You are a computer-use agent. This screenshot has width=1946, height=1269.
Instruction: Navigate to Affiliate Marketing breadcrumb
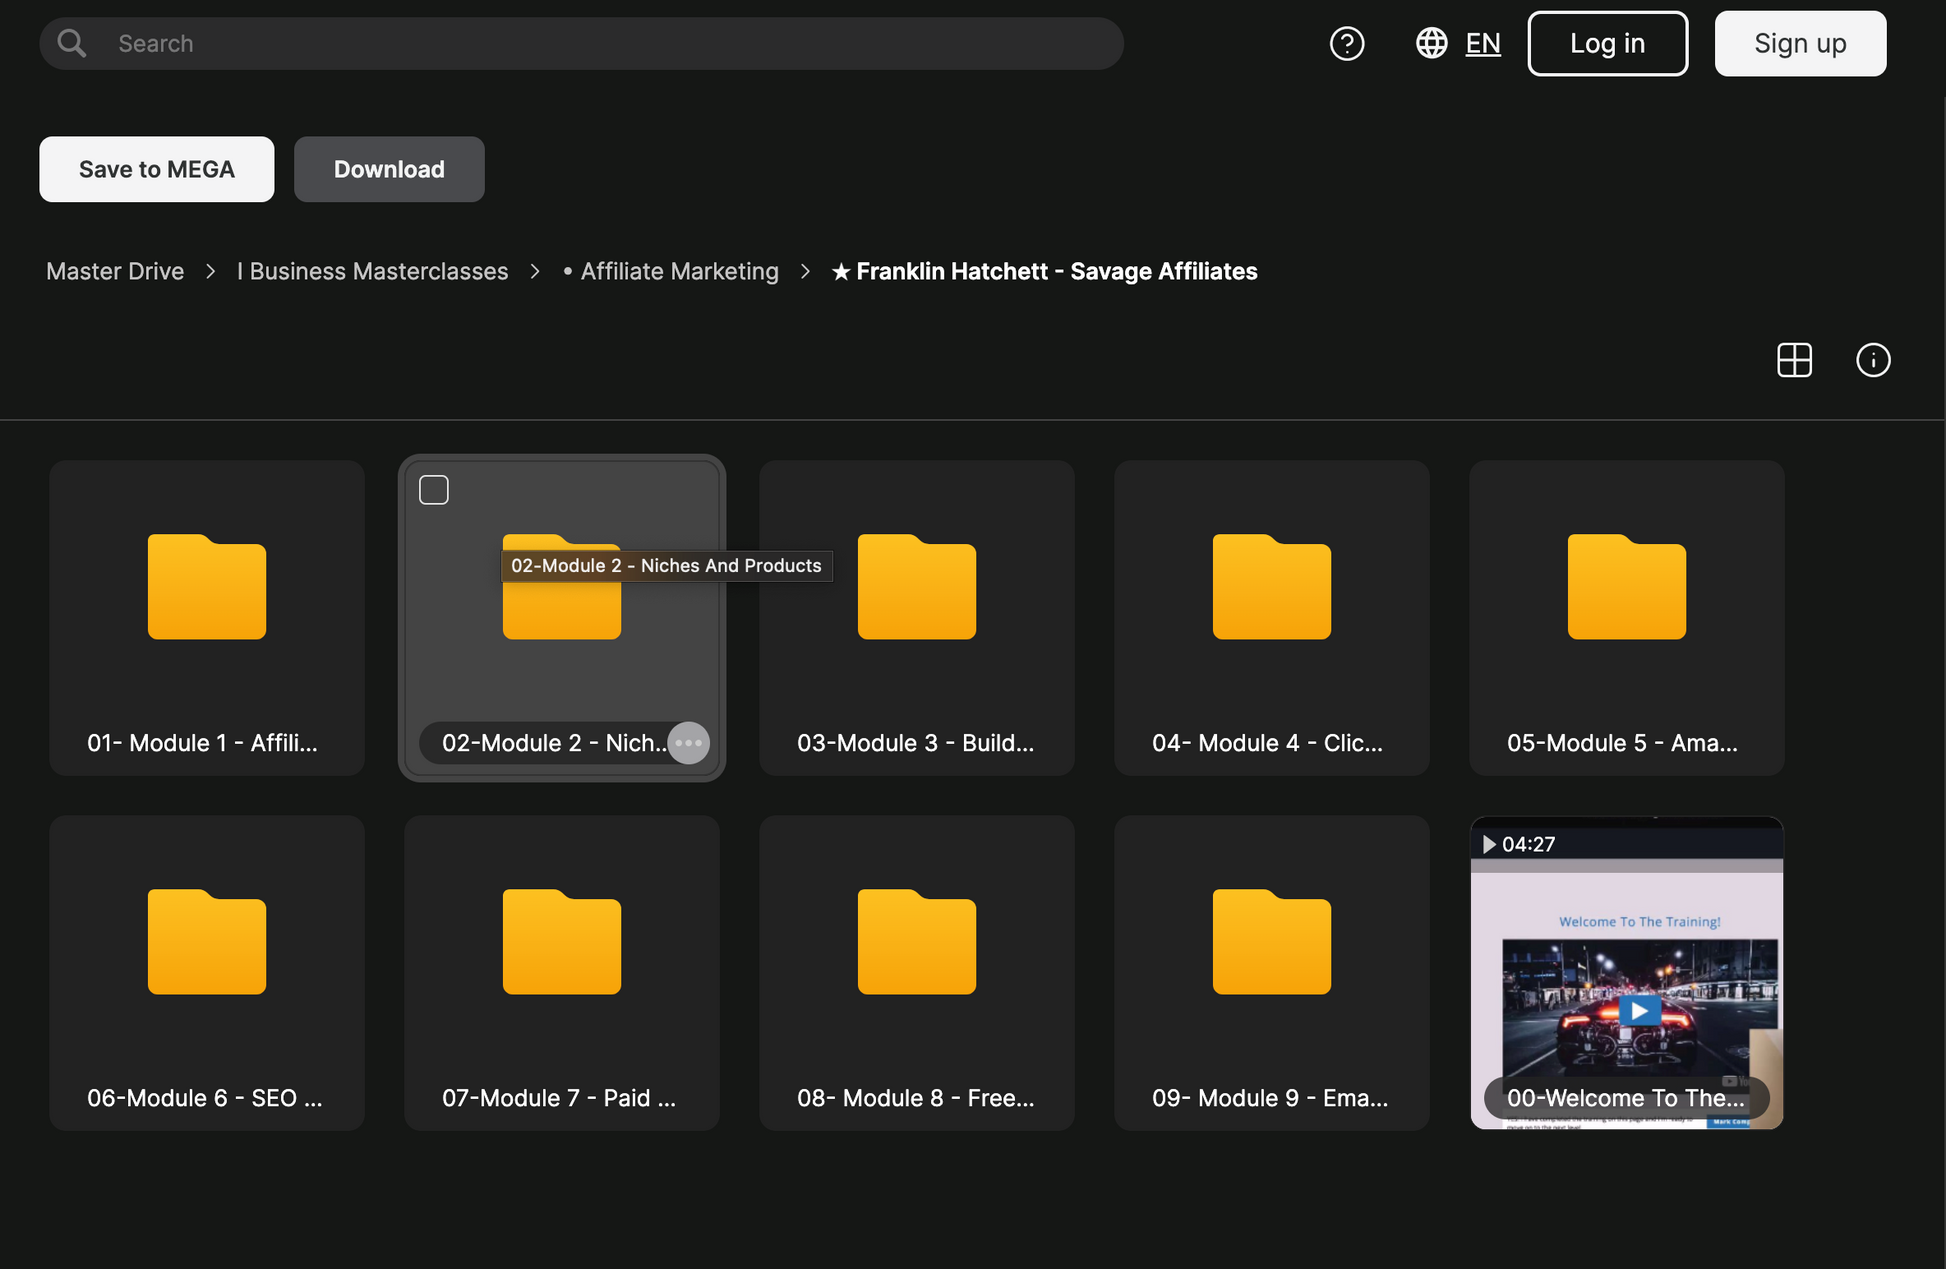670,271
